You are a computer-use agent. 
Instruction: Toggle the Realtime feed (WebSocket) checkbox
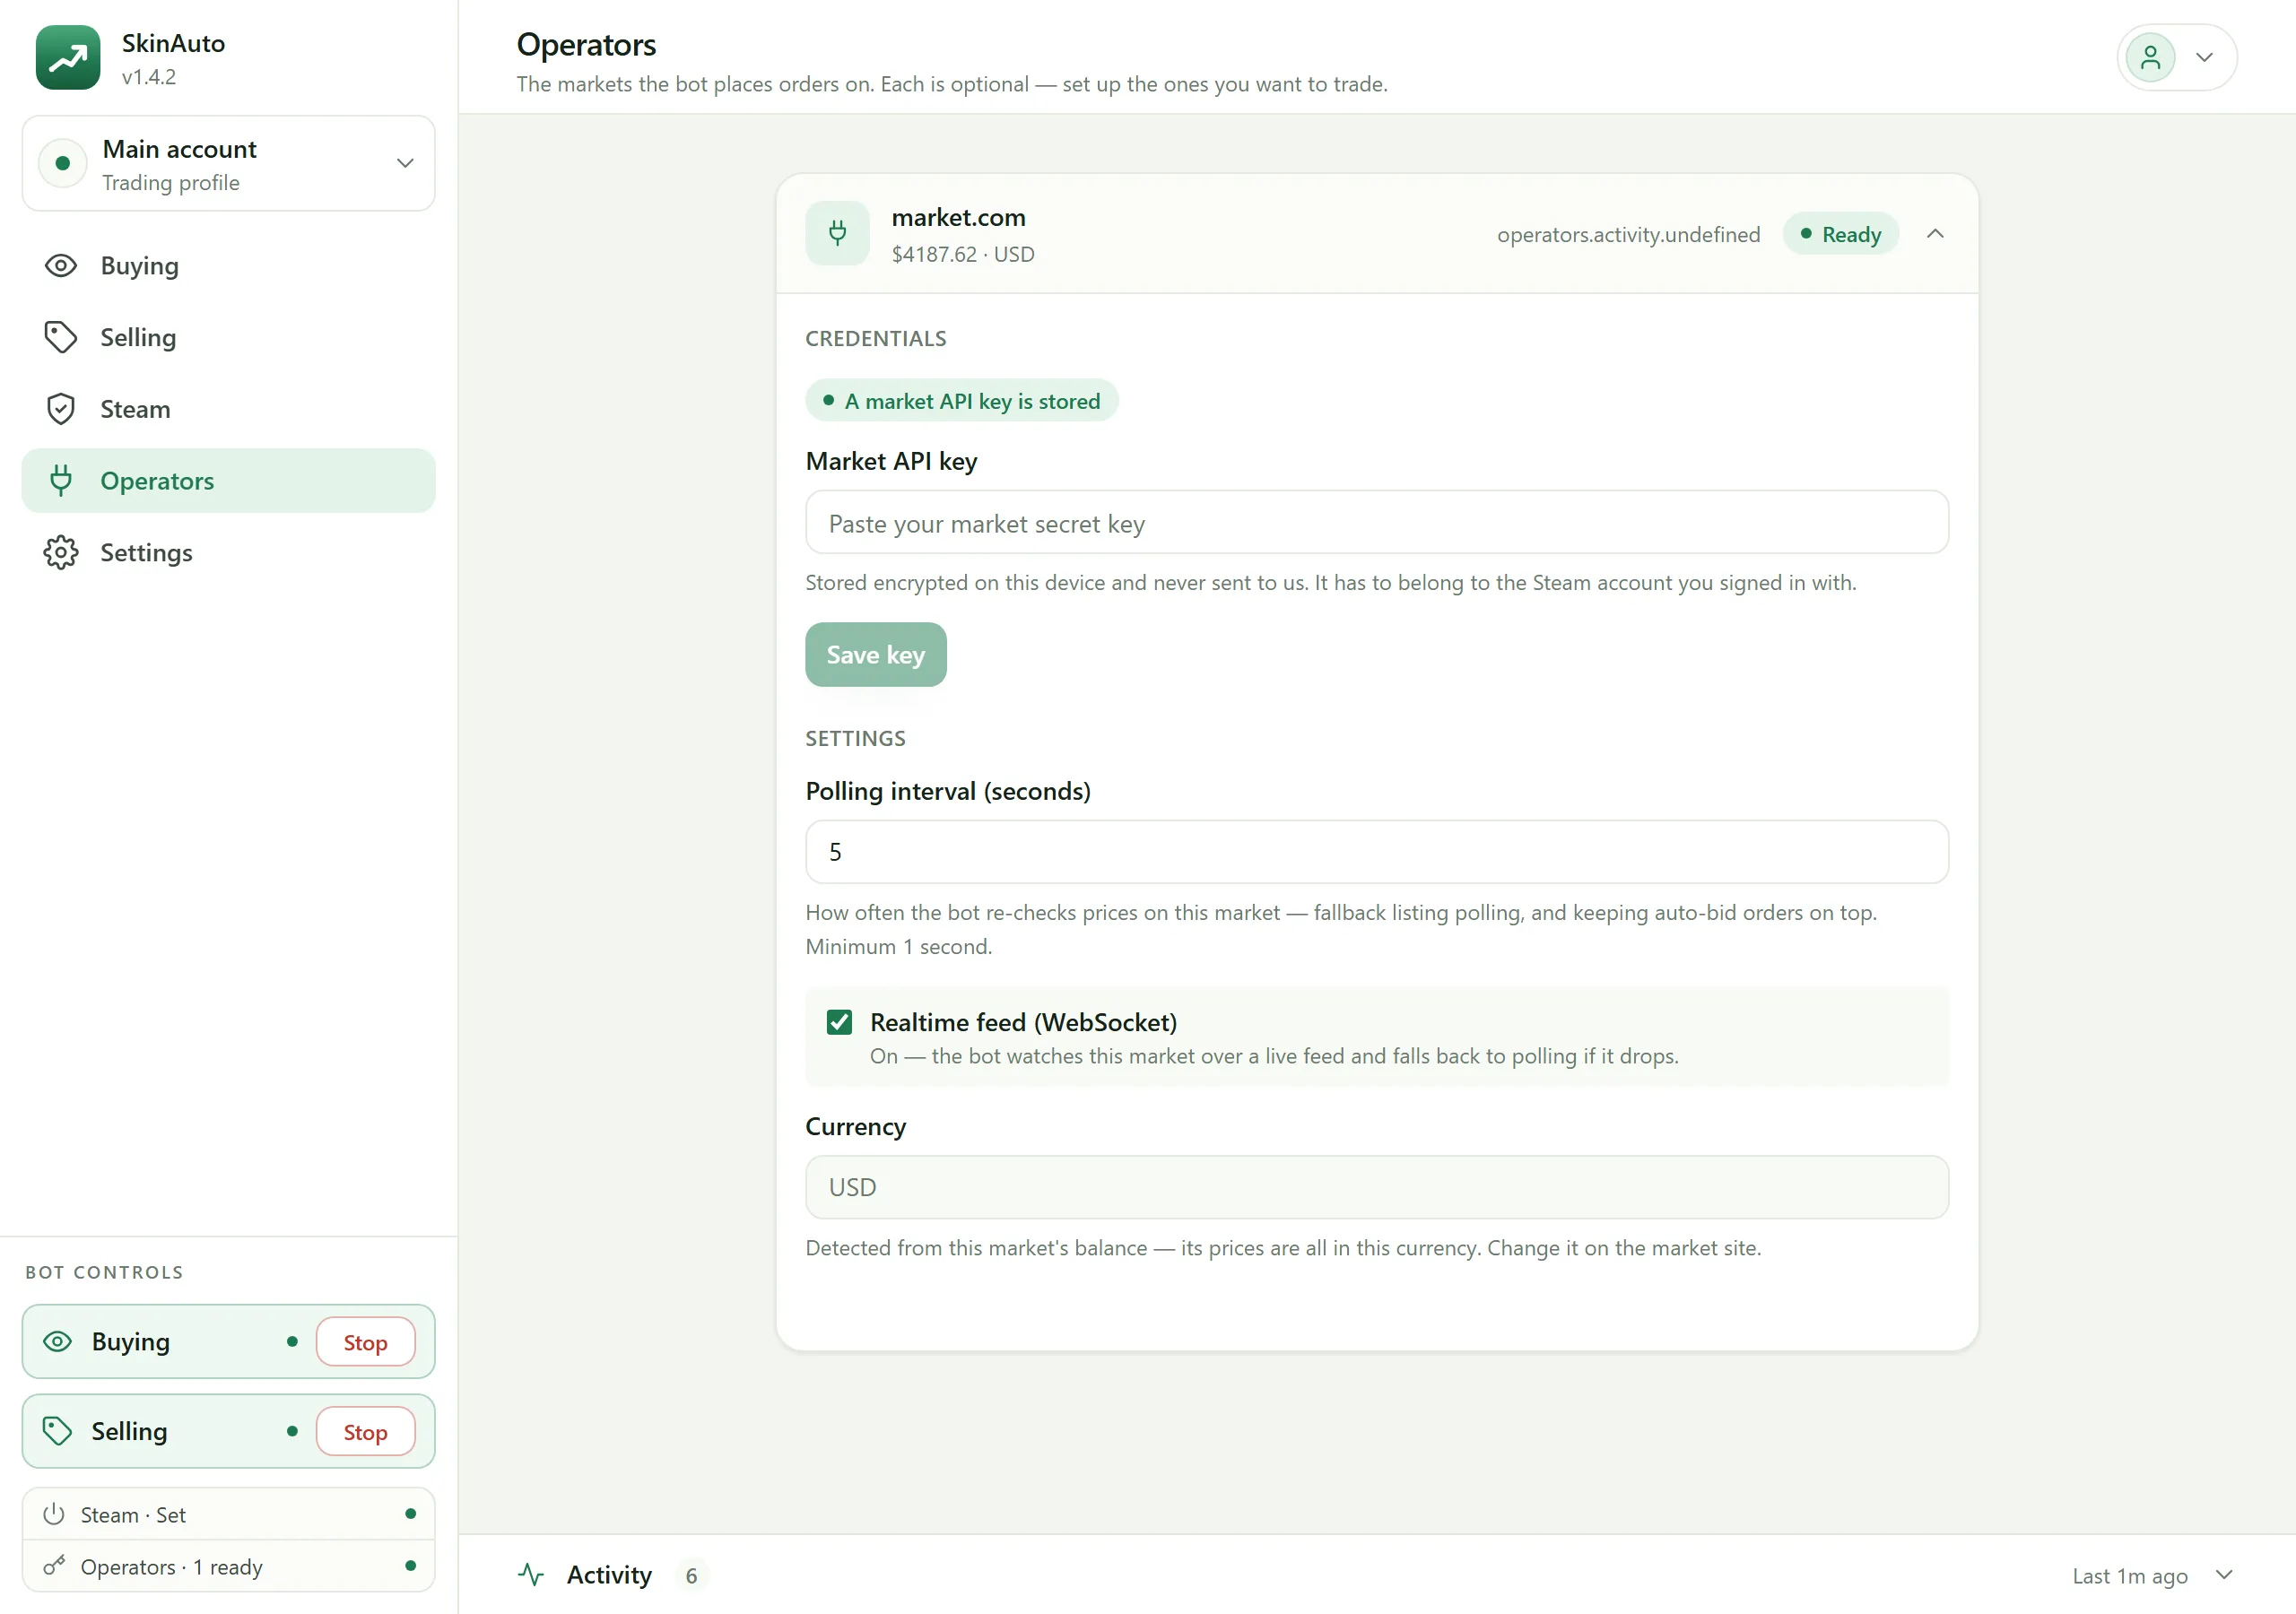tap(839, 1022)
